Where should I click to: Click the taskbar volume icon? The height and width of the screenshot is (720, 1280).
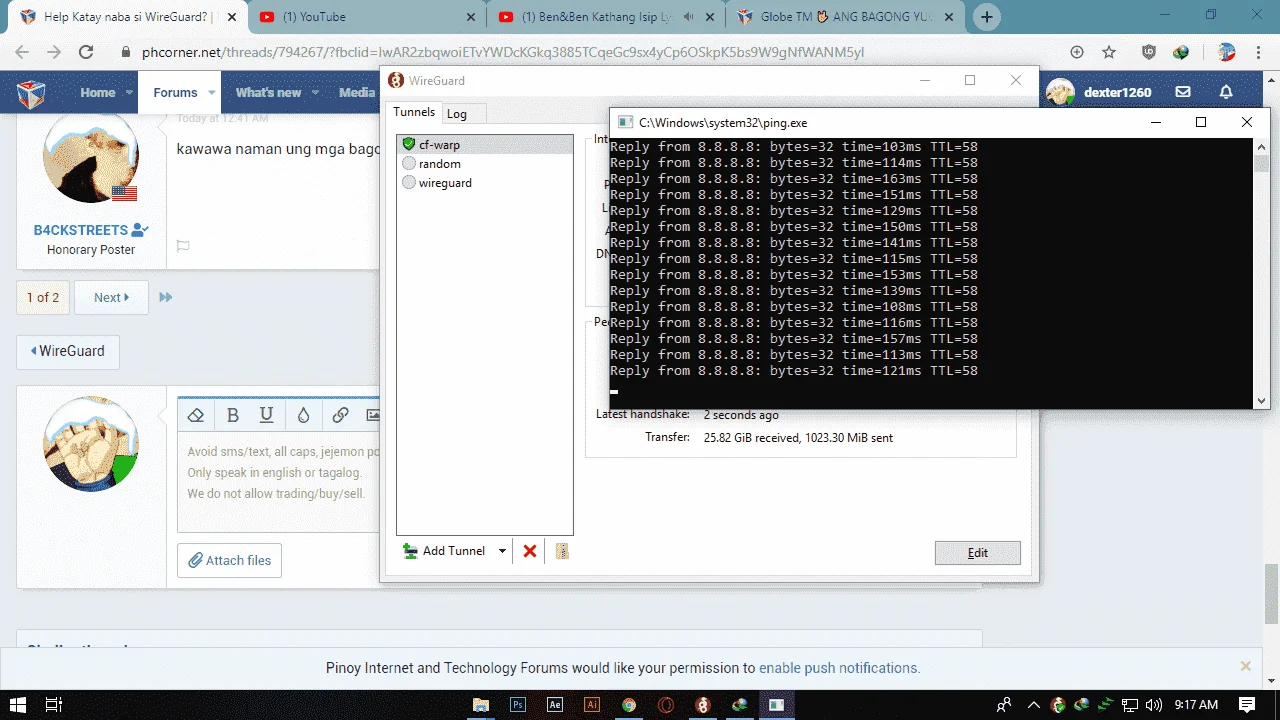[1152, 704]
